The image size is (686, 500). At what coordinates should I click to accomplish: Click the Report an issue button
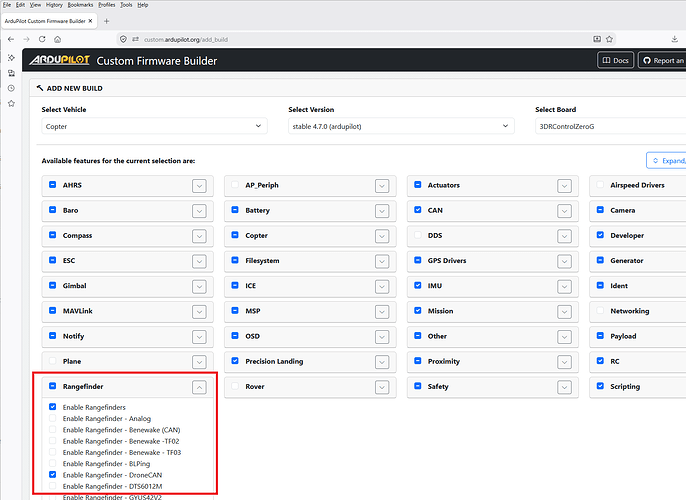(x=662, y=60)
